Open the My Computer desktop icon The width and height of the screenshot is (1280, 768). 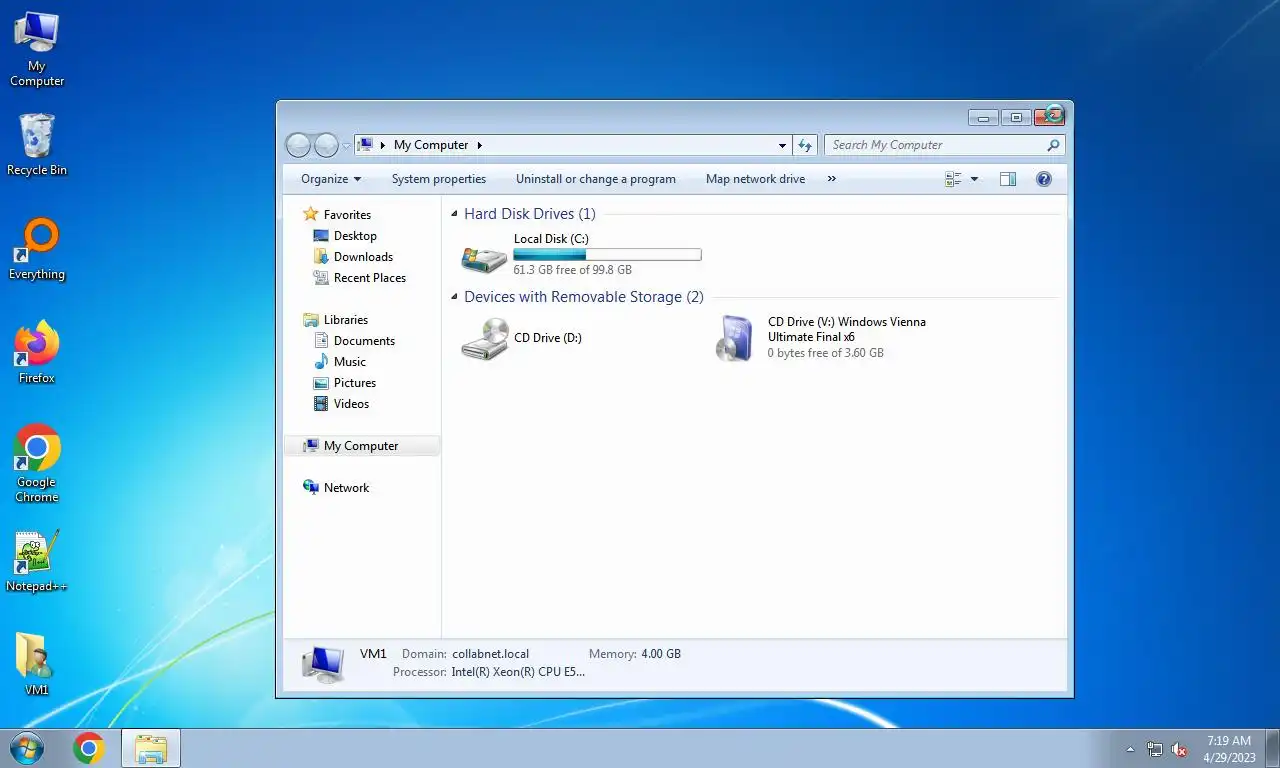[x=37, y=48]
